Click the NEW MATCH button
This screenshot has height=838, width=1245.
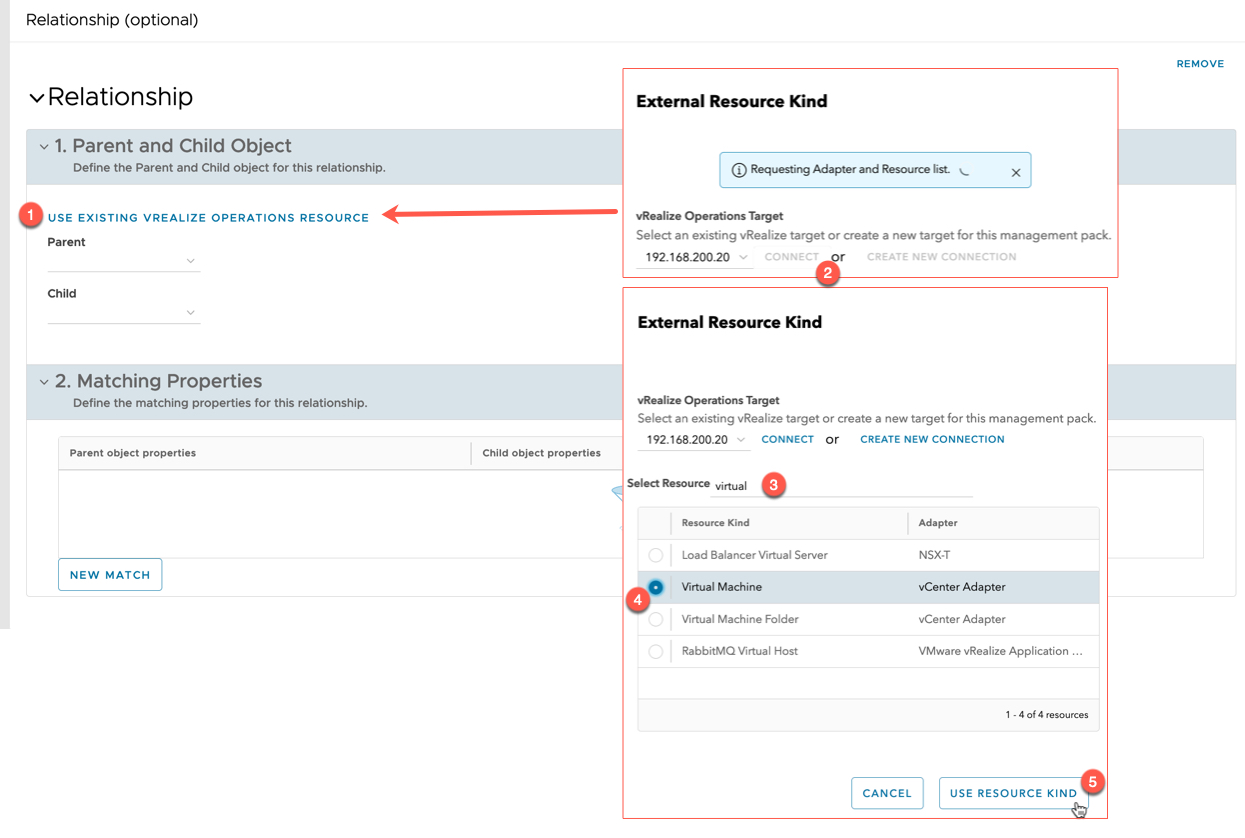[110, 575]
